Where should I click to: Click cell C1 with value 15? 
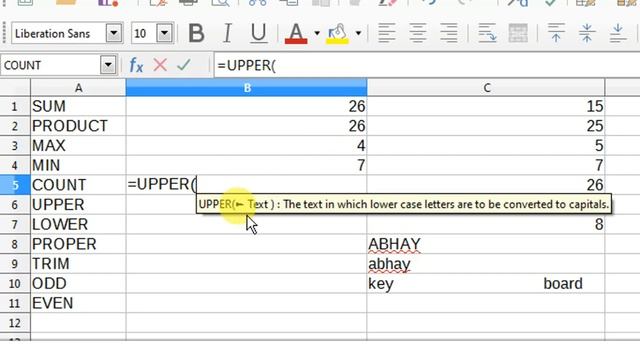point(486,107)
